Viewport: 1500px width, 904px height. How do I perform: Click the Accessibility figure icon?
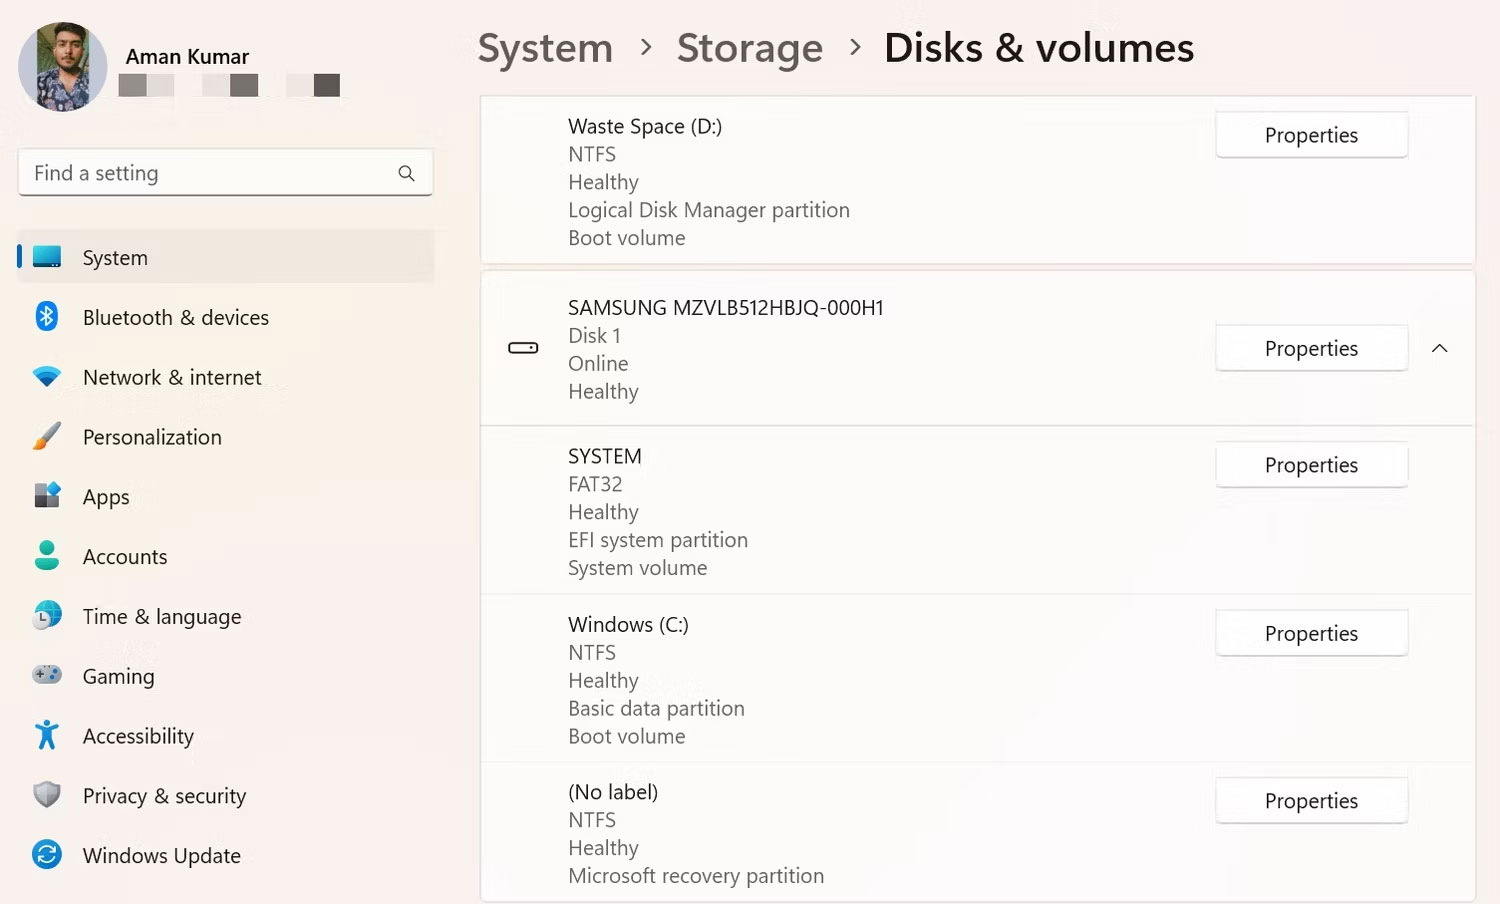pyautogui.click(x=47, y=735)
